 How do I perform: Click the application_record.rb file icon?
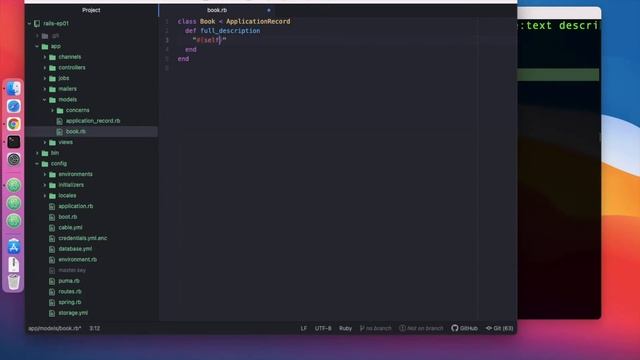[x=60, y=121]
